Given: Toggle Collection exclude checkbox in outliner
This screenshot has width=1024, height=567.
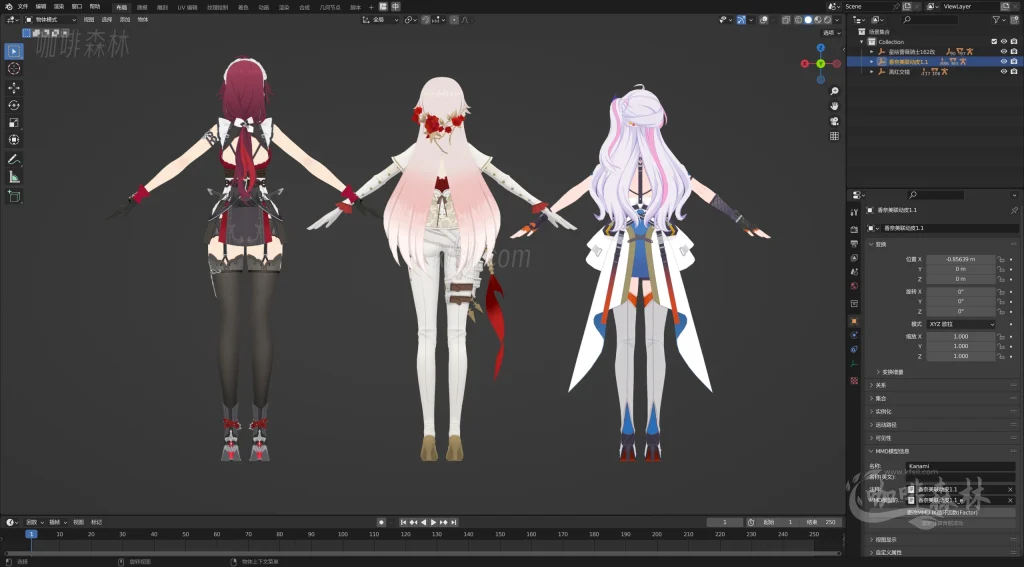Looking at the screenshot, I should click(x=994, y=42).
